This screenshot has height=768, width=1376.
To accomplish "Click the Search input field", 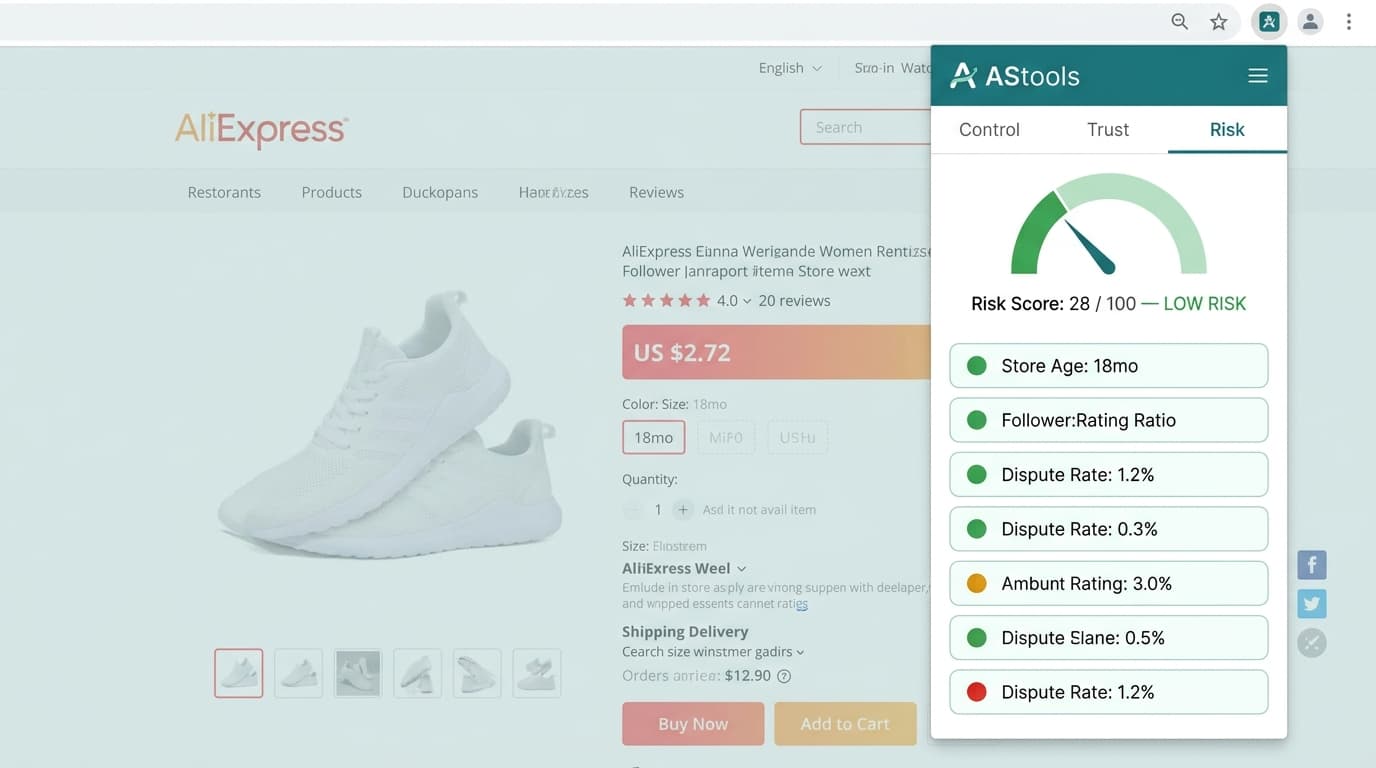I will [866, 127].
